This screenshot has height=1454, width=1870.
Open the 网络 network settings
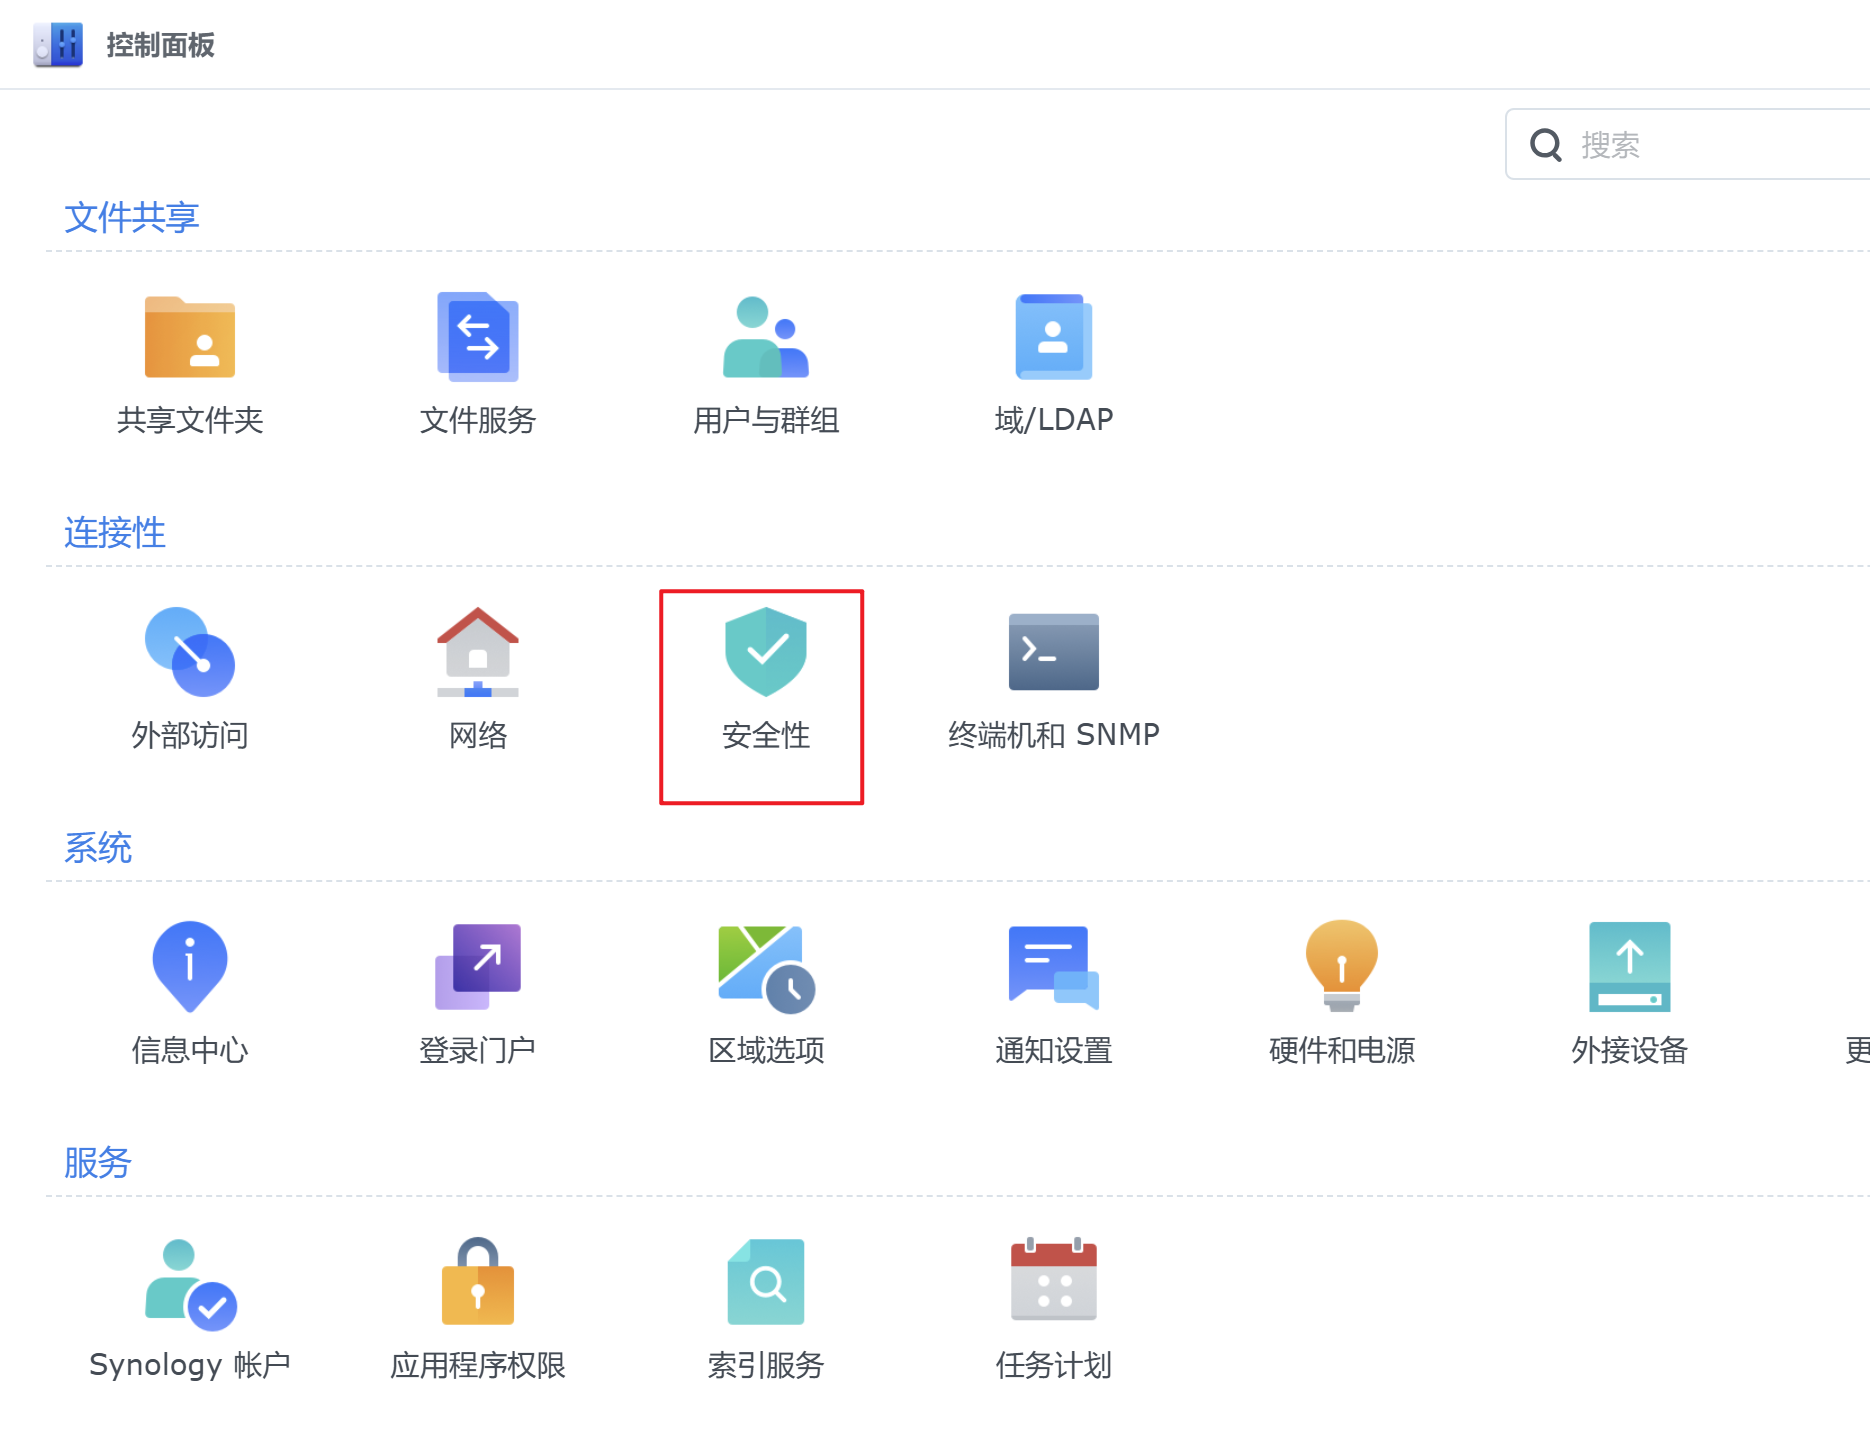pyautogui.click(x=478, y=653)
